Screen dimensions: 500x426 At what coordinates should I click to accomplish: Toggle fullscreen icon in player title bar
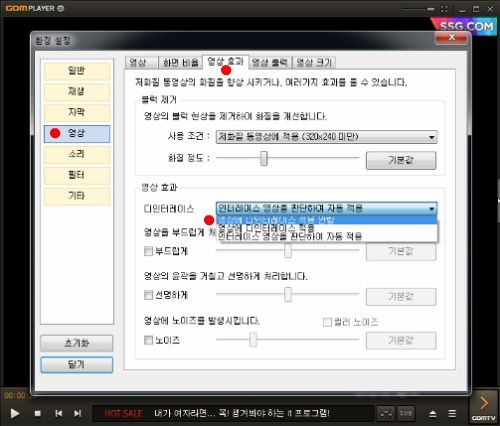click(444, 9)
